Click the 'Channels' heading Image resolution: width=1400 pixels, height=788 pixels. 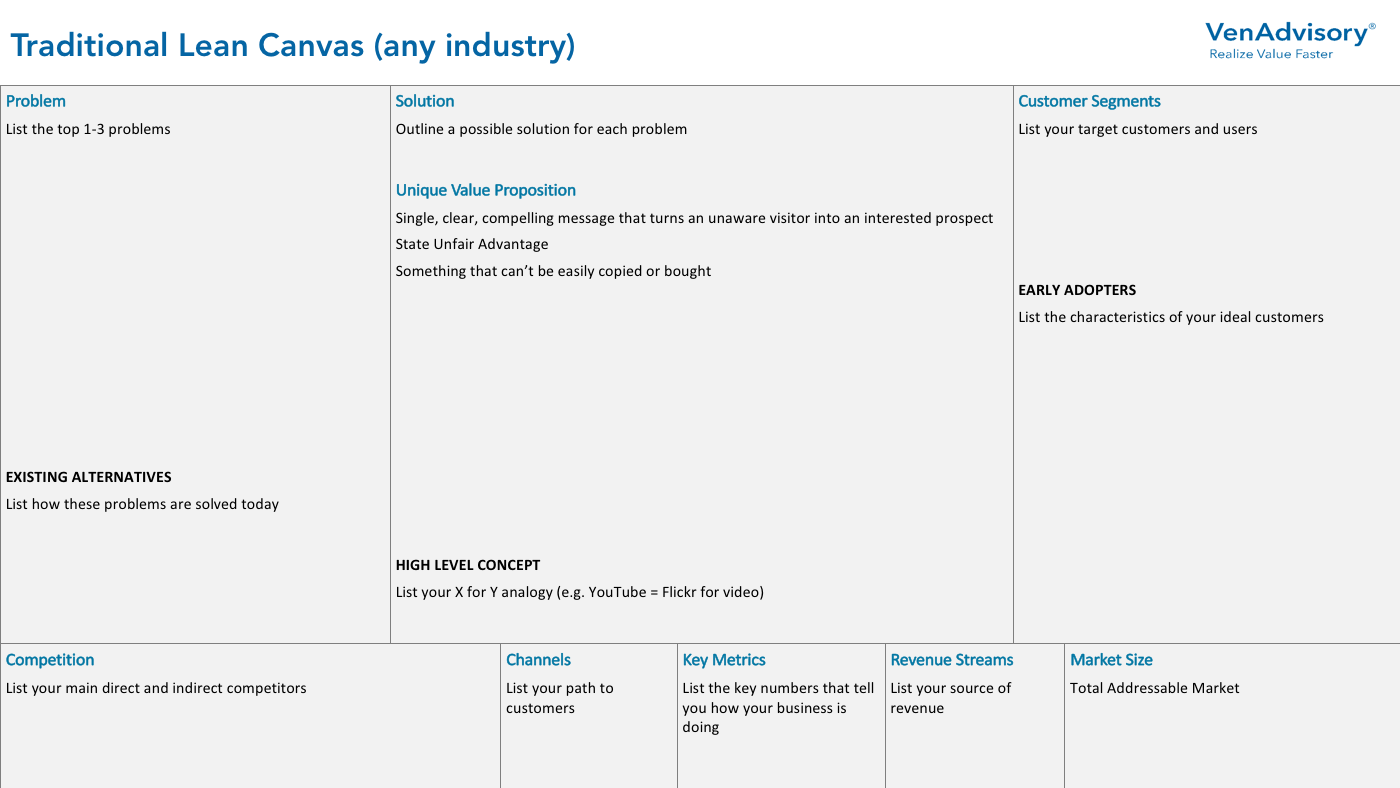pos(538,660)
